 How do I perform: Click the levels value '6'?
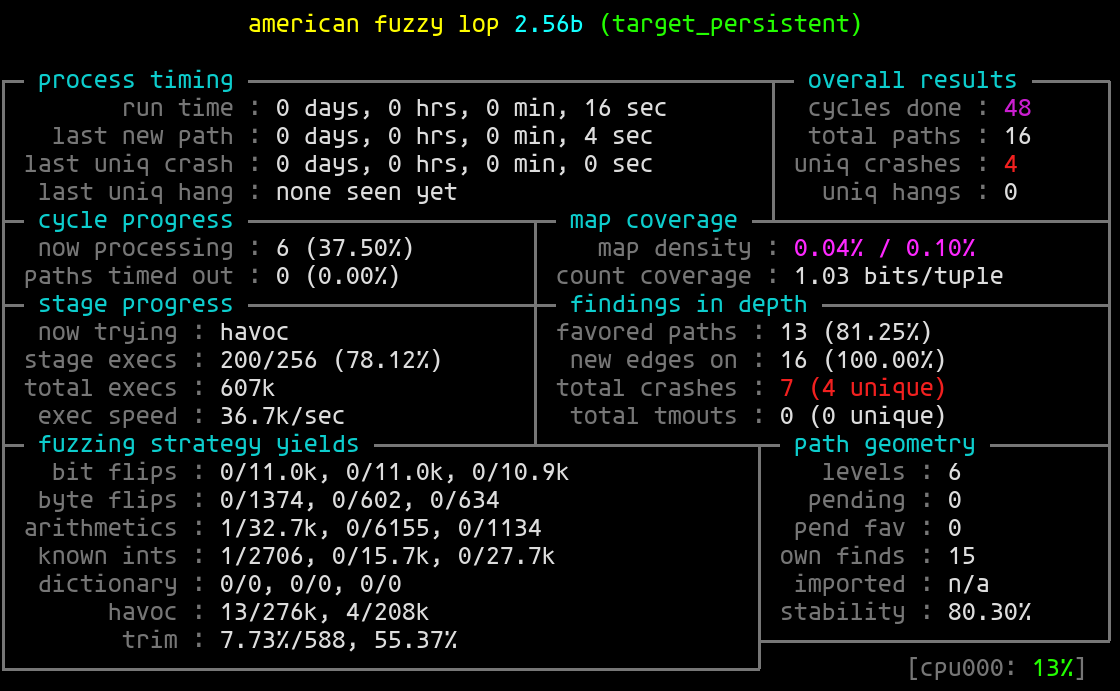coord(954,472)
